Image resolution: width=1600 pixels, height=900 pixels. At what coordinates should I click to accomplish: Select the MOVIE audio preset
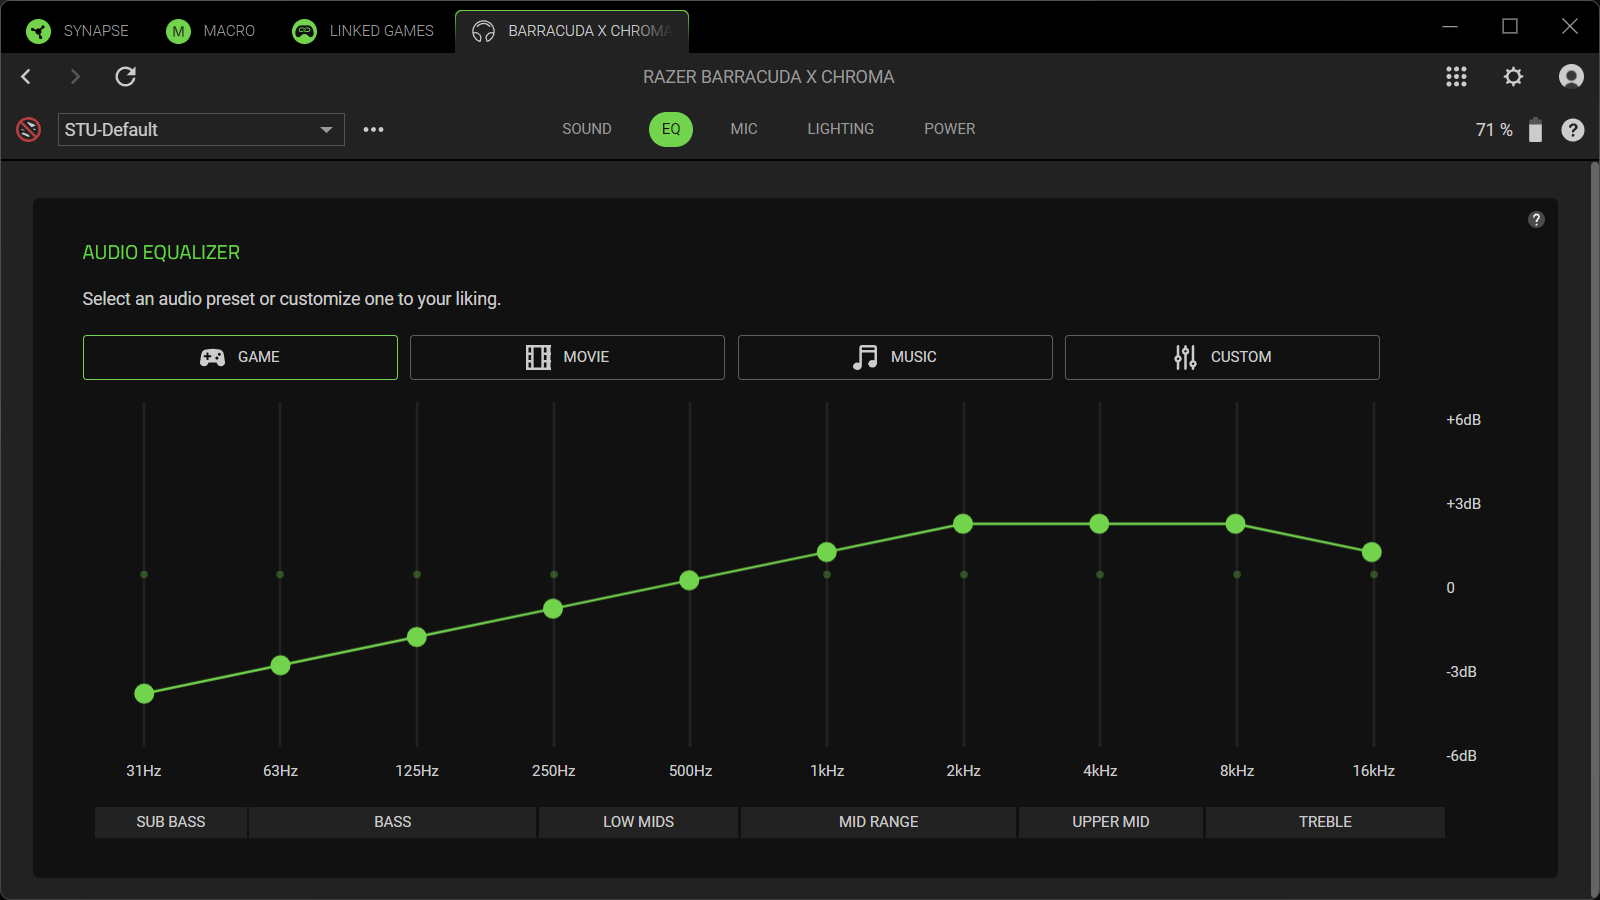[567, 357]
